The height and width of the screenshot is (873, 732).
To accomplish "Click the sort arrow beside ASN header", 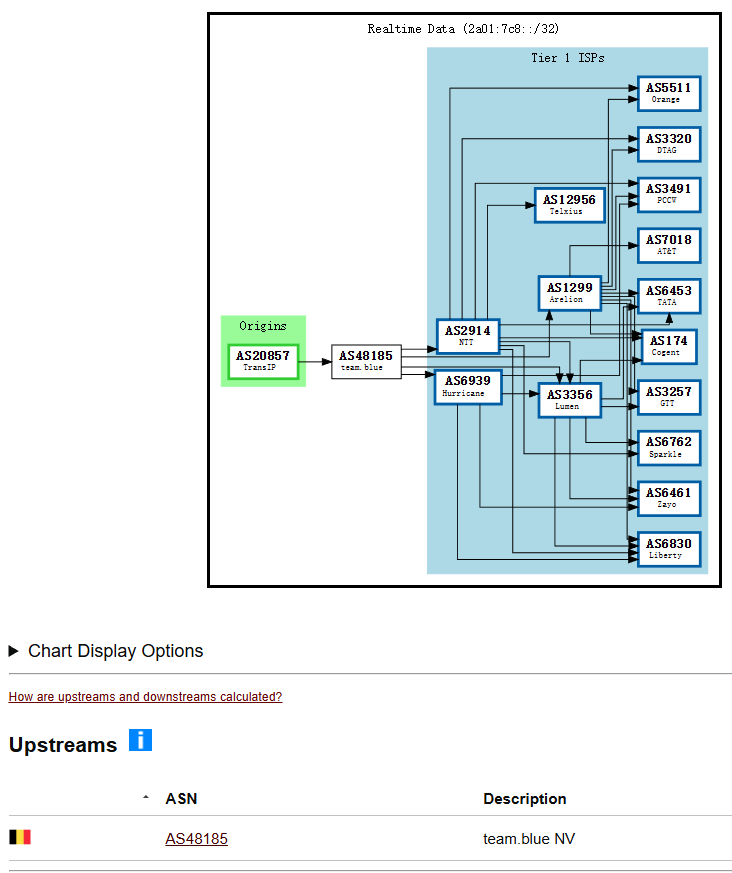I will (x=146, y=798).
